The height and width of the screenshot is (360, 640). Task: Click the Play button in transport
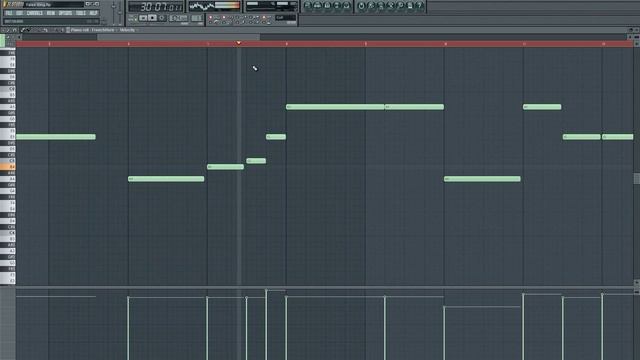143,18
